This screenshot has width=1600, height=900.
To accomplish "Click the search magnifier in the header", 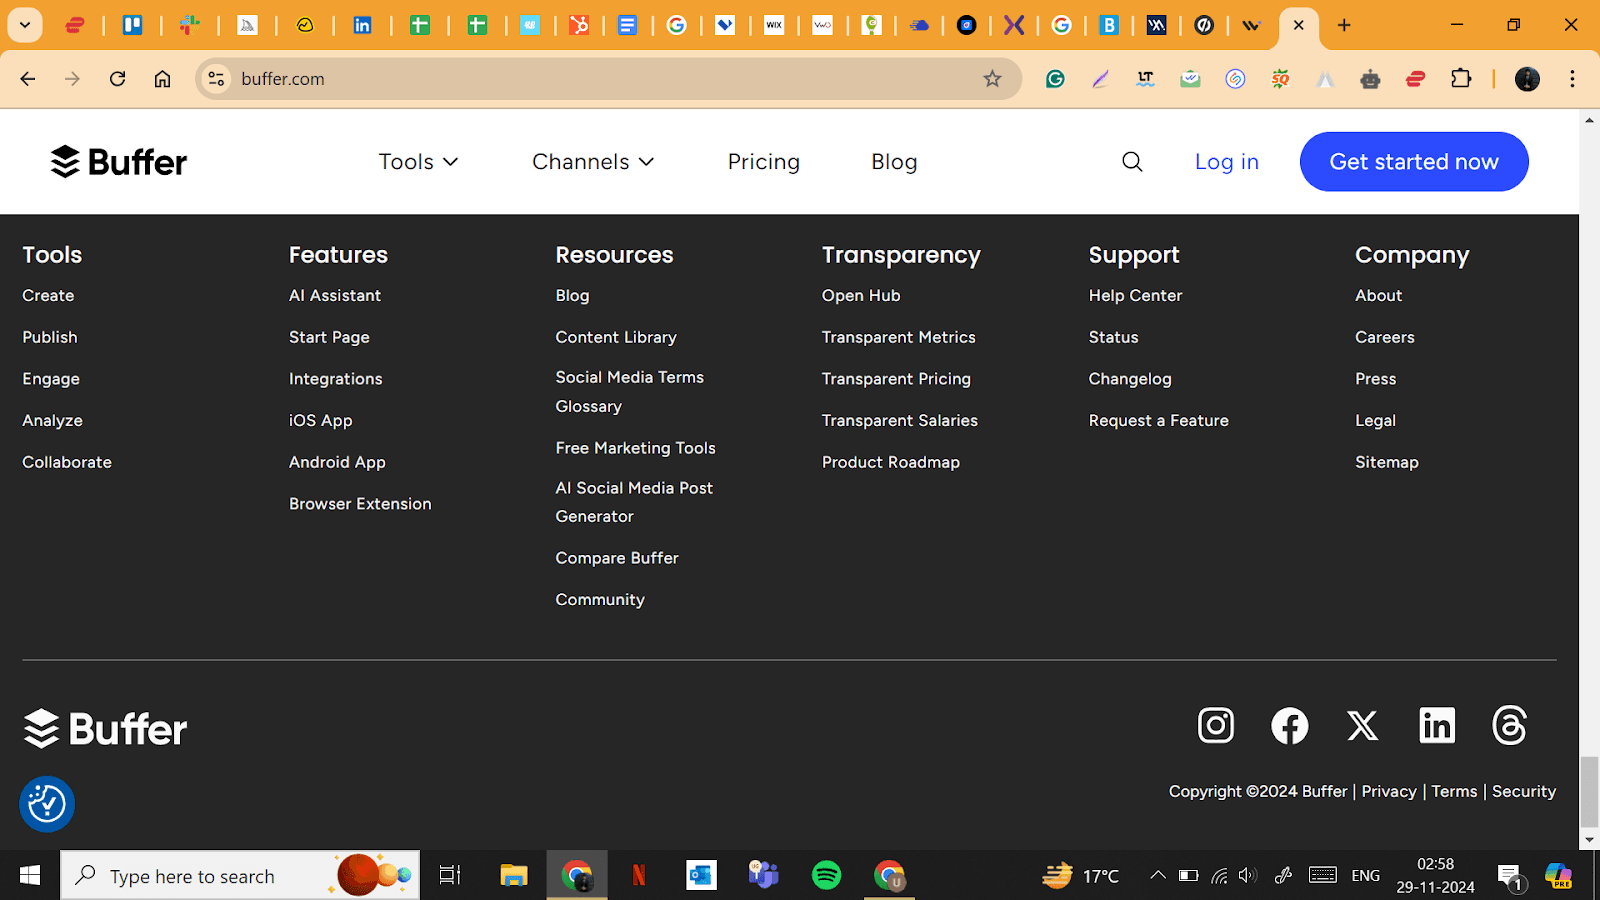I will point(1132,162).
